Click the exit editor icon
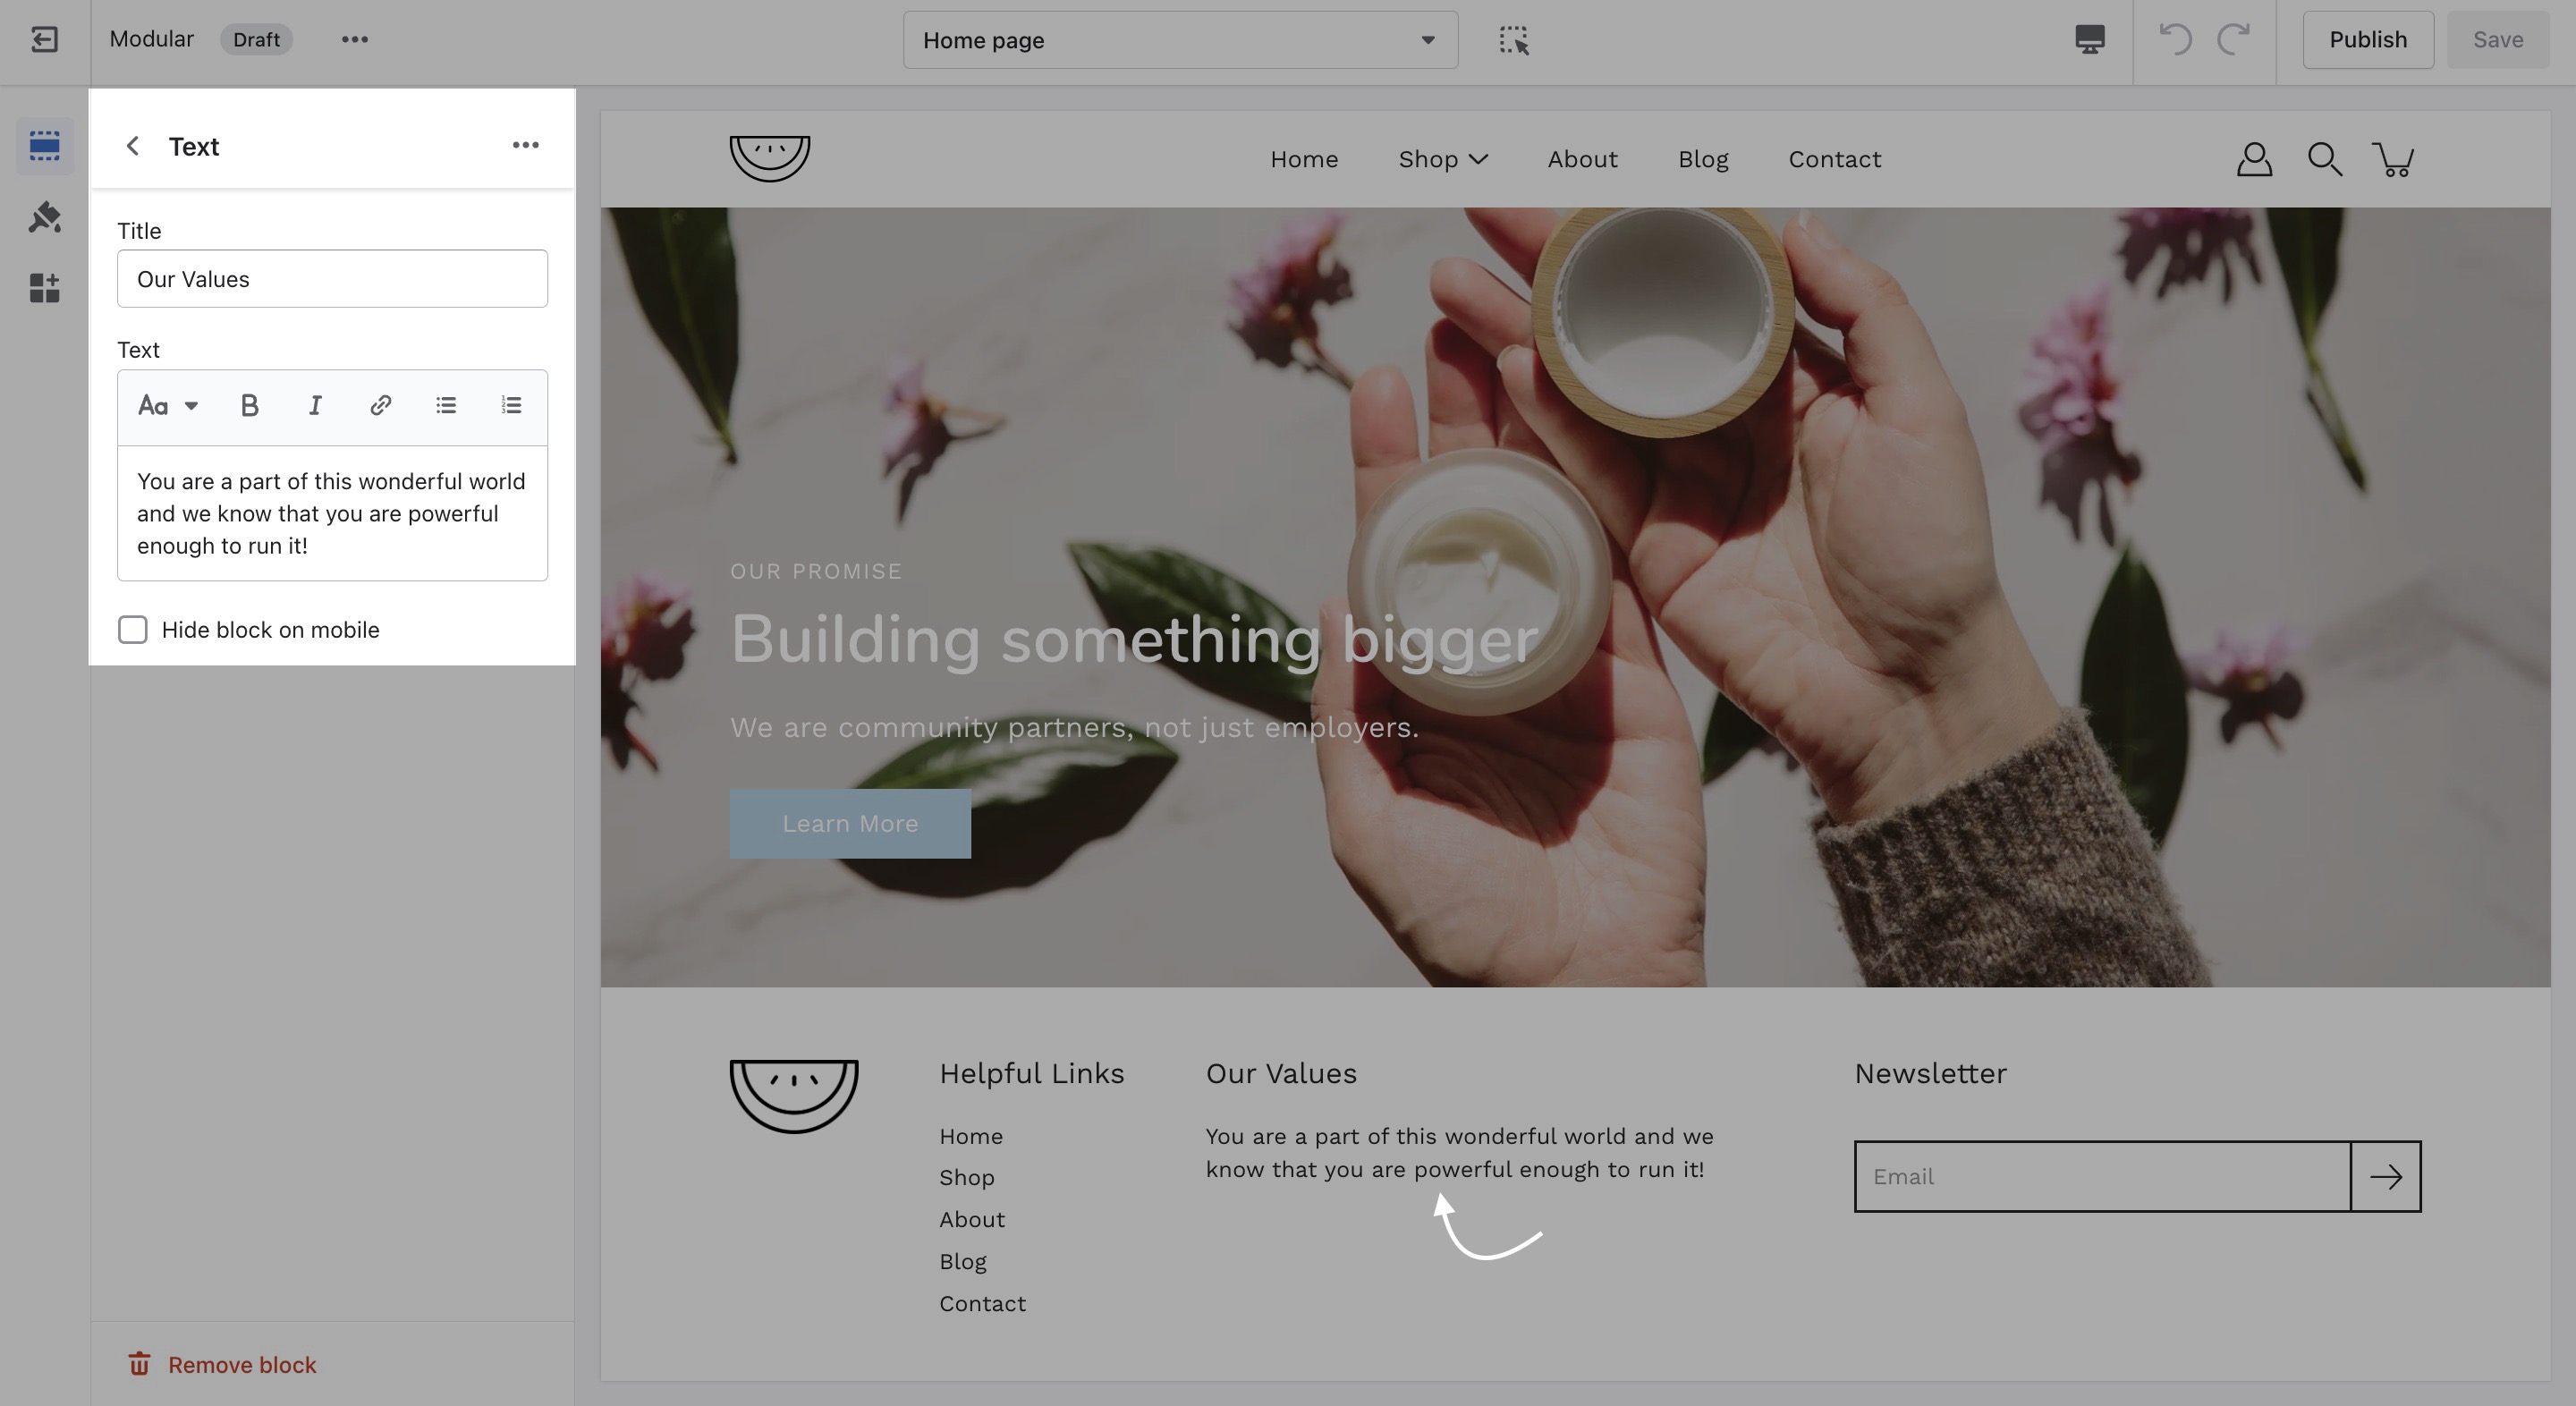2576x1406 pixels. (x=44, y=40)
